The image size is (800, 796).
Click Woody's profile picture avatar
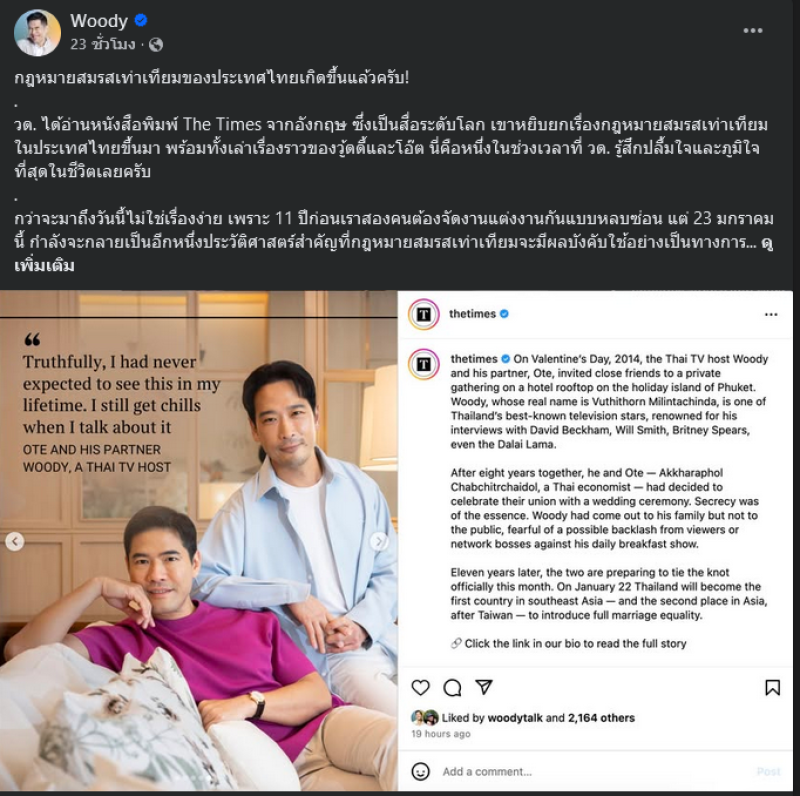click(37, 33)
